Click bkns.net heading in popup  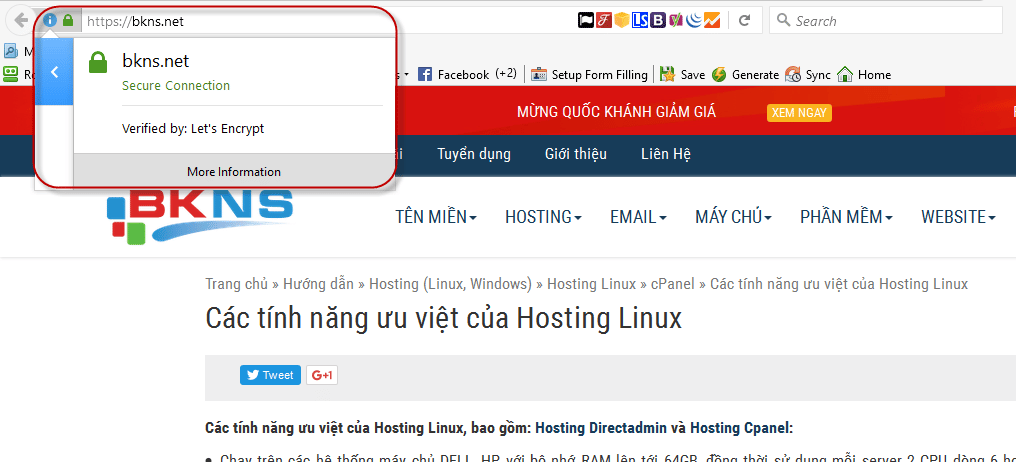click(156, 61)
